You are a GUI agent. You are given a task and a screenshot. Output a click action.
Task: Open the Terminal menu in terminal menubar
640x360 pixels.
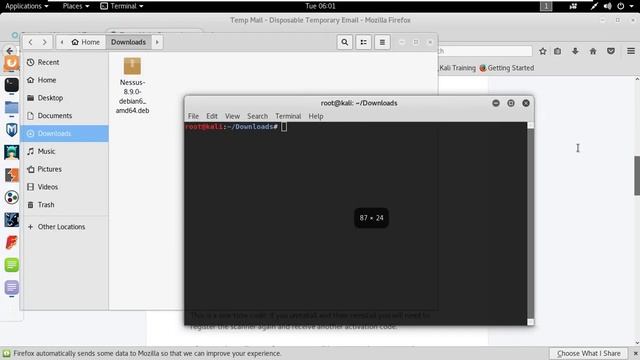(288, 116)
